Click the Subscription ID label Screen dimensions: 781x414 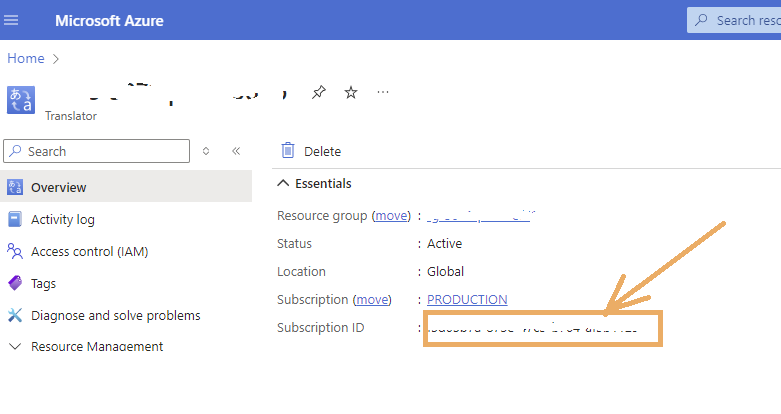pos(321,327)
